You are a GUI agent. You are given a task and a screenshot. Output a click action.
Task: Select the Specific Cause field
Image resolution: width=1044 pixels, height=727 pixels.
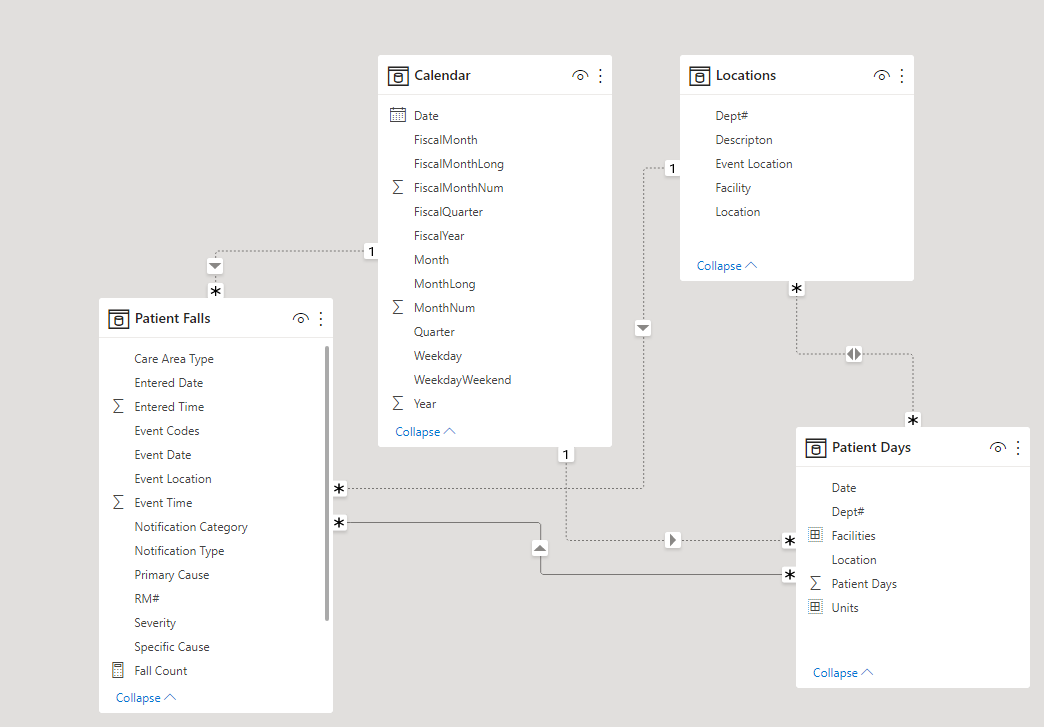point(172,646)
